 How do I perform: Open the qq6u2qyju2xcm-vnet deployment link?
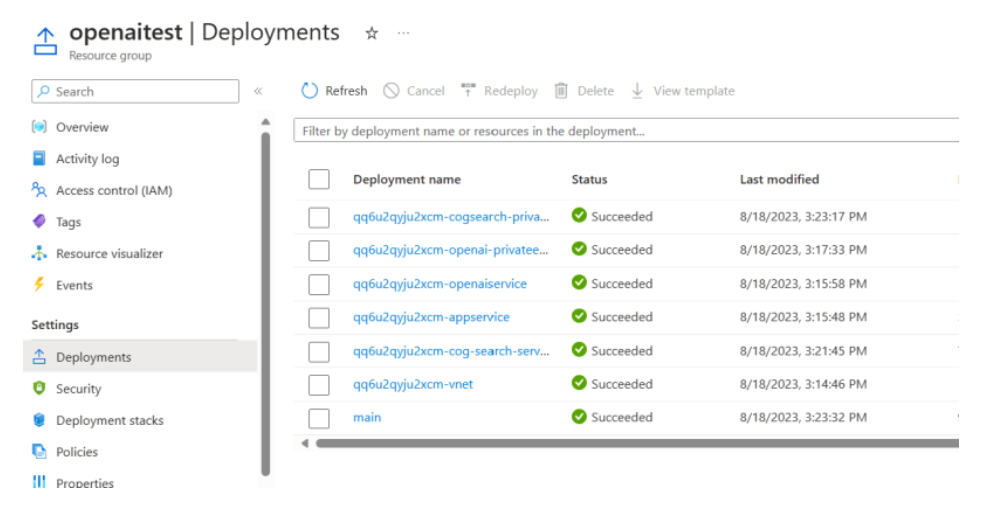(413, 384)
